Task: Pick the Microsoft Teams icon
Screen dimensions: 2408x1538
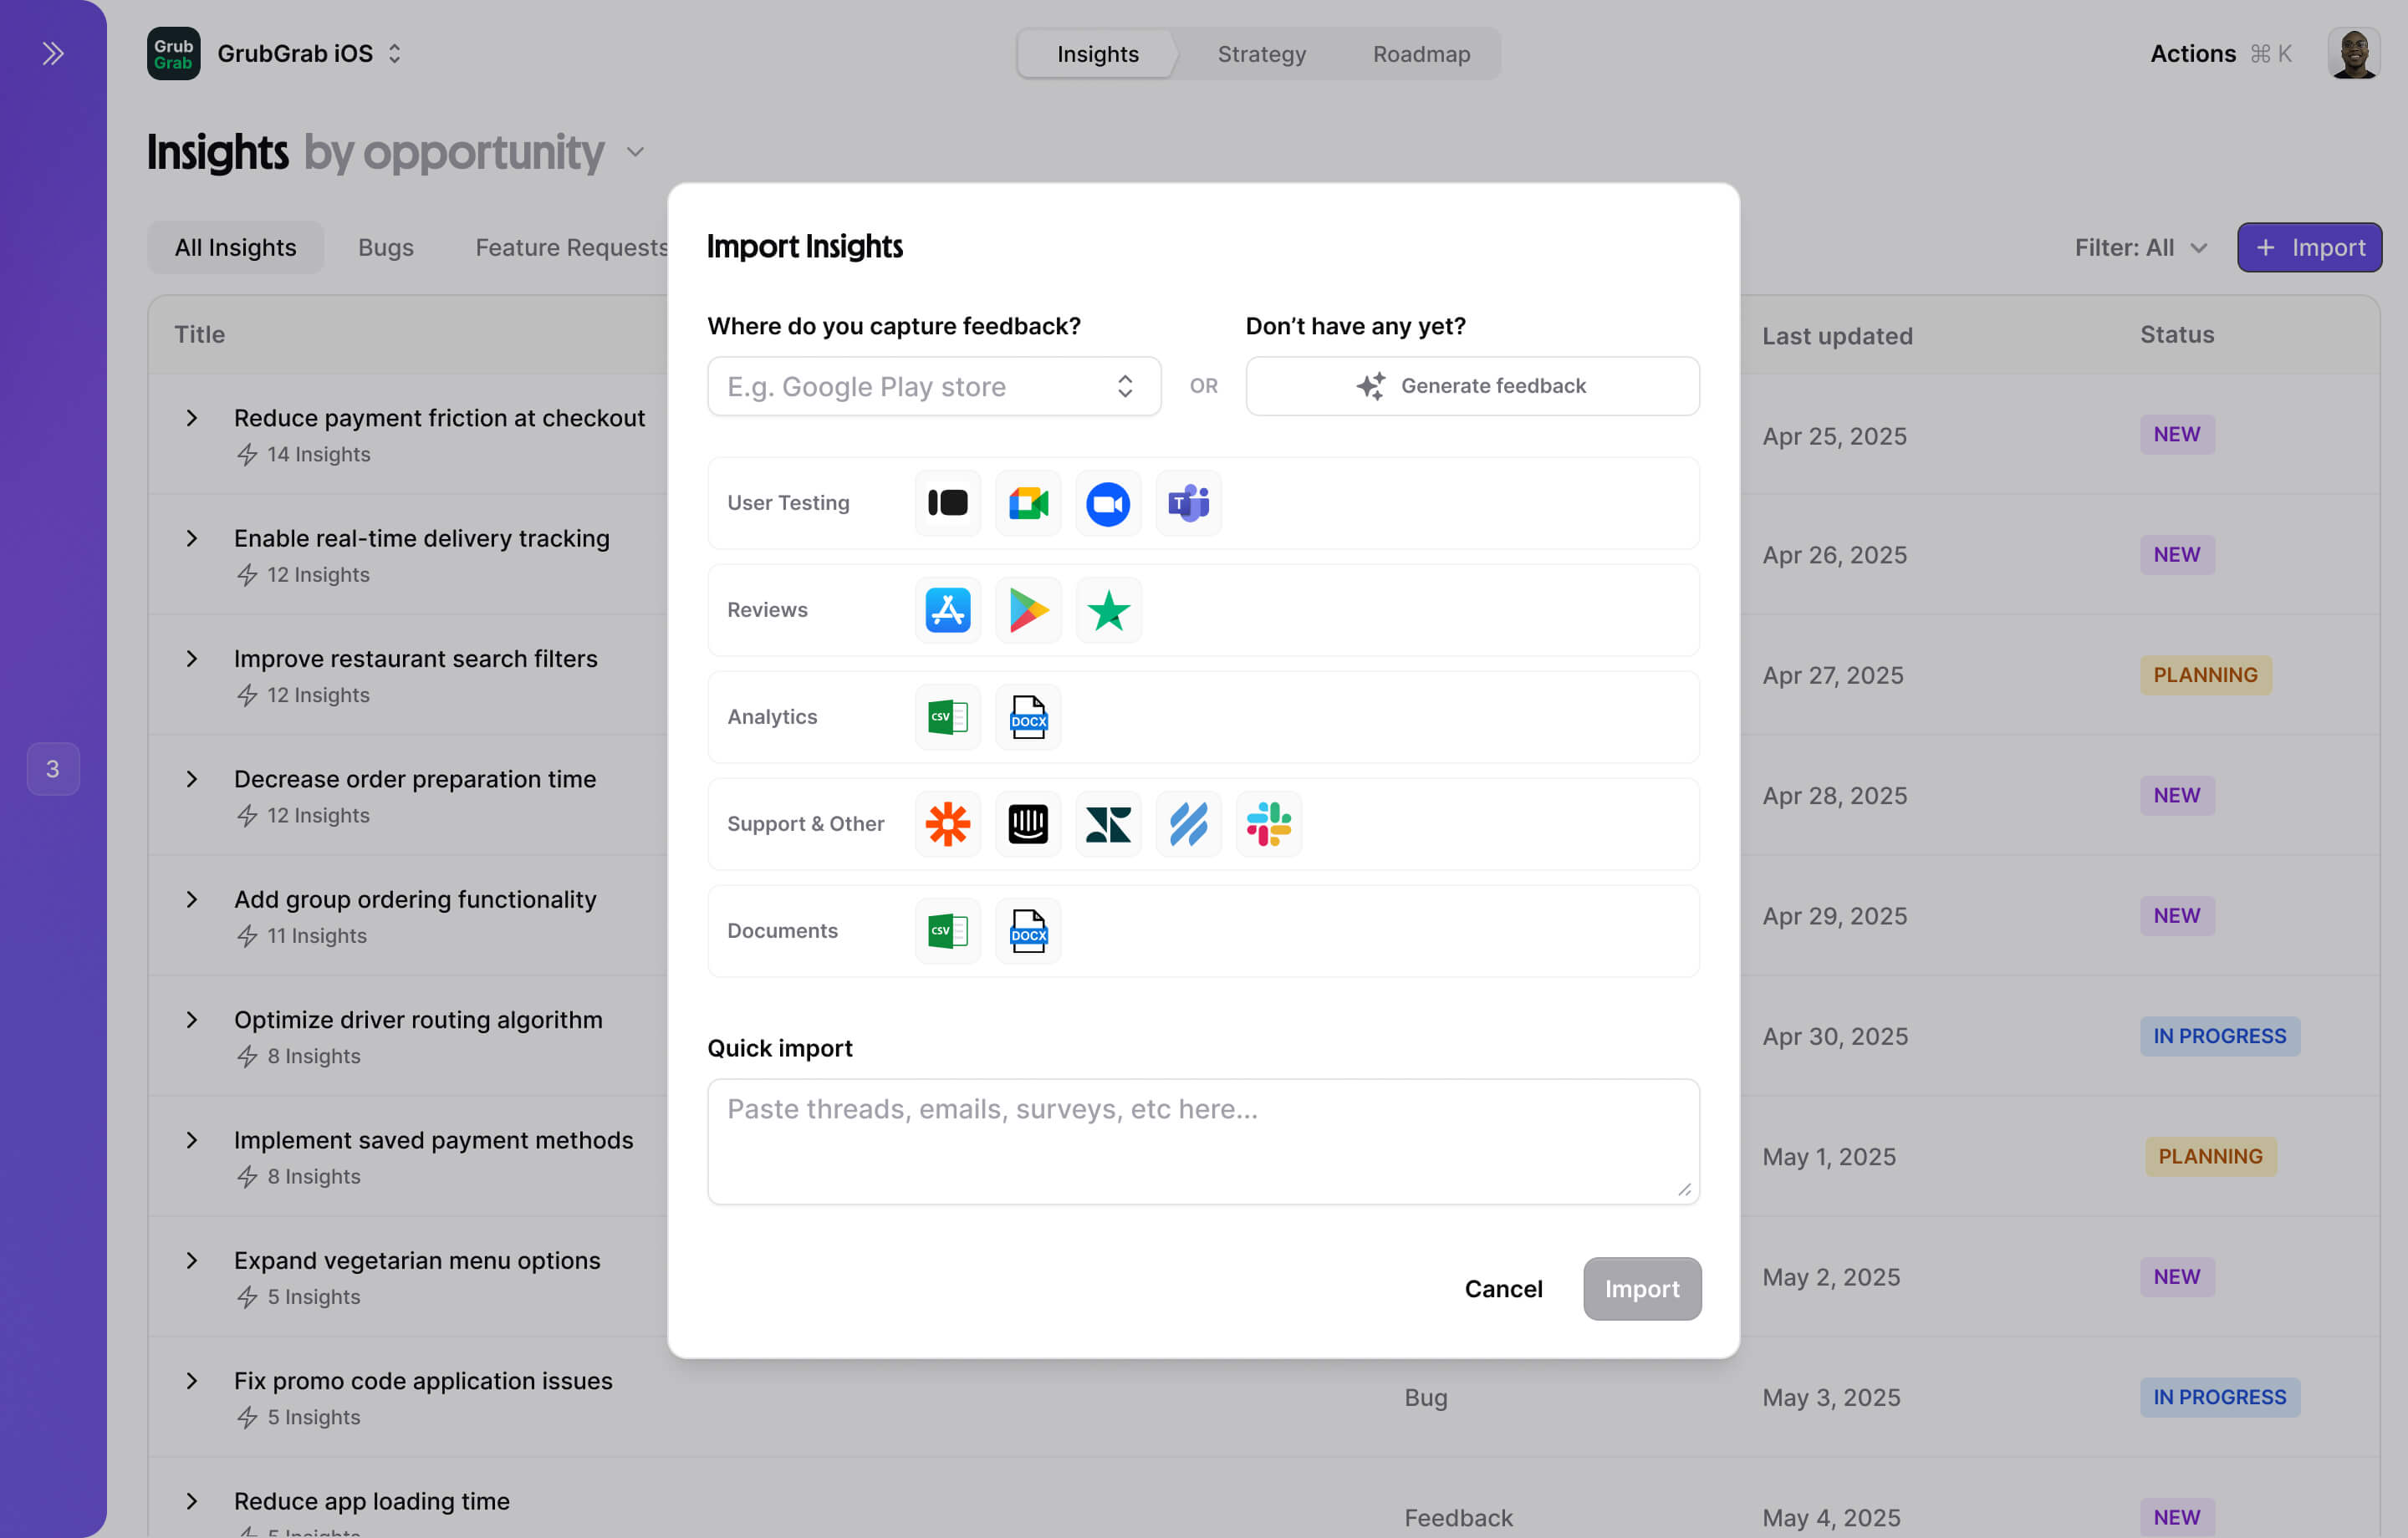Action: point(1188,503)
